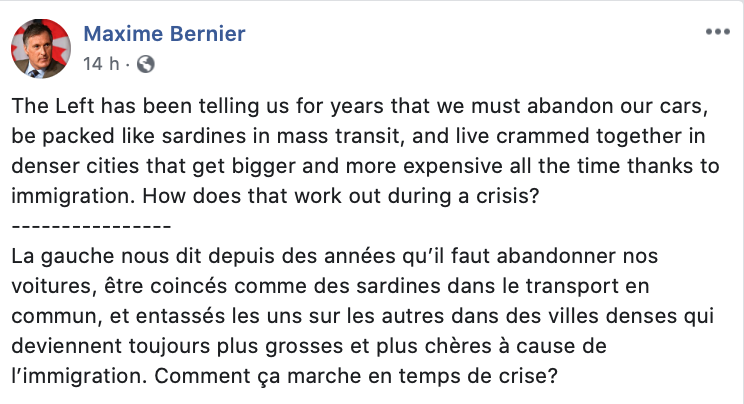Click the public globe privacy icon

pyautogui.click(x=146, y=64)
